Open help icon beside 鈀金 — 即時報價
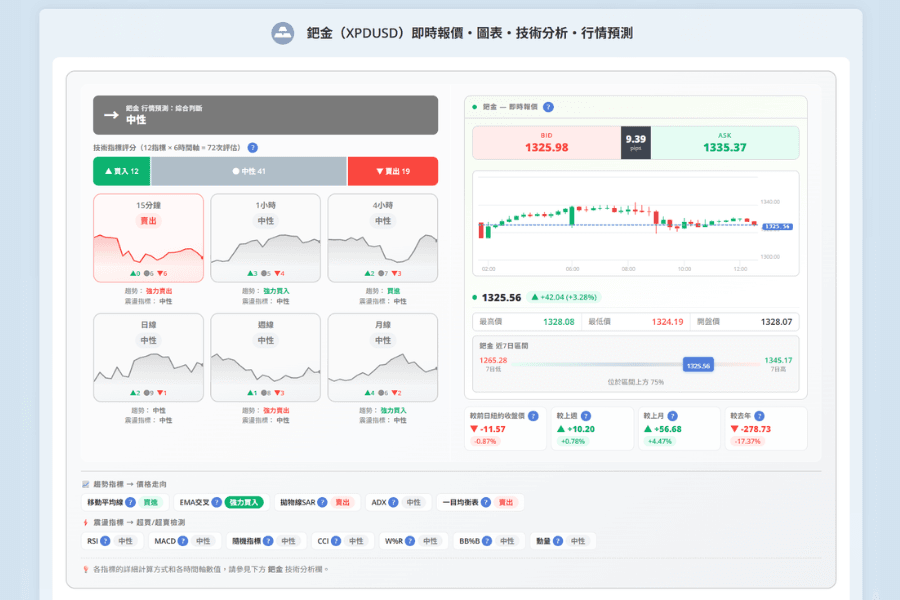900x600 pixels. (548, 107)
